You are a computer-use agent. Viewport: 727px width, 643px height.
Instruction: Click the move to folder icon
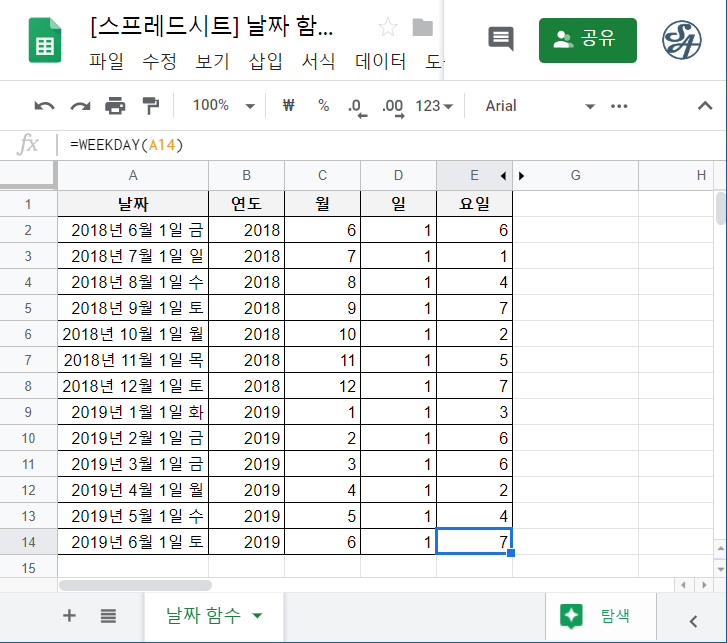pos(423,27)
